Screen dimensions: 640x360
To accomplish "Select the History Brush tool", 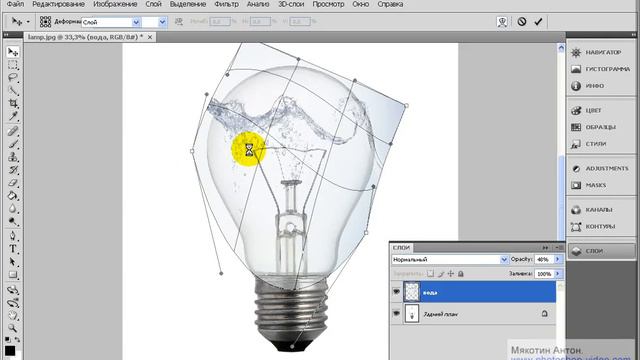I will point(13,170).
